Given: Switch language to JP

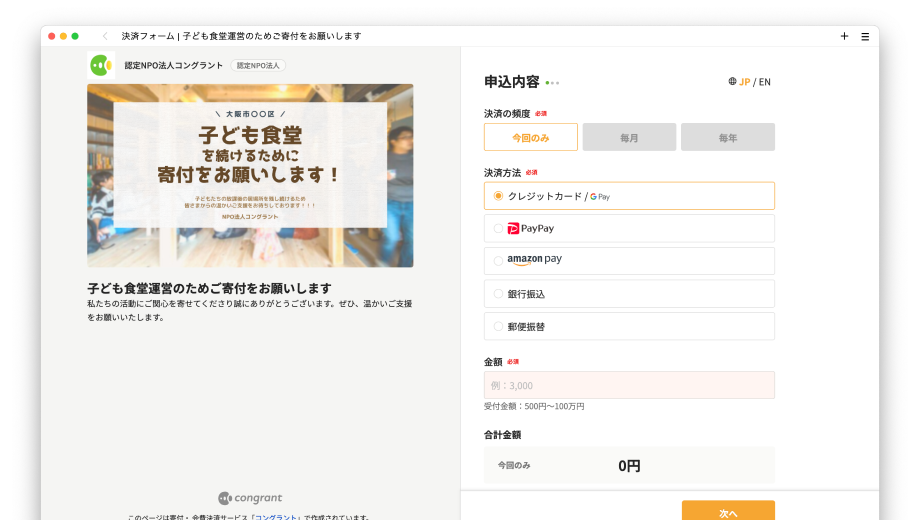Looking at the screenshot, I should 745,82.
